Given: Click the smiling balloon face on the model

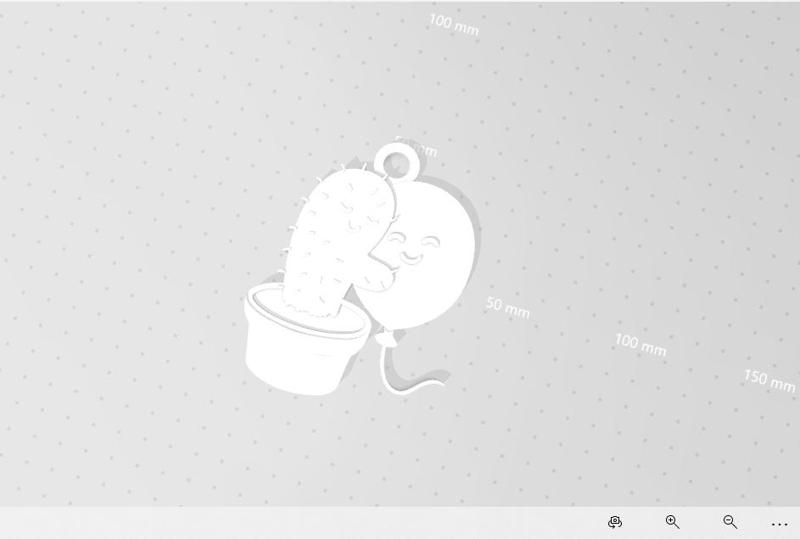Looking at the screenshot, I should [x=413, y=247].
